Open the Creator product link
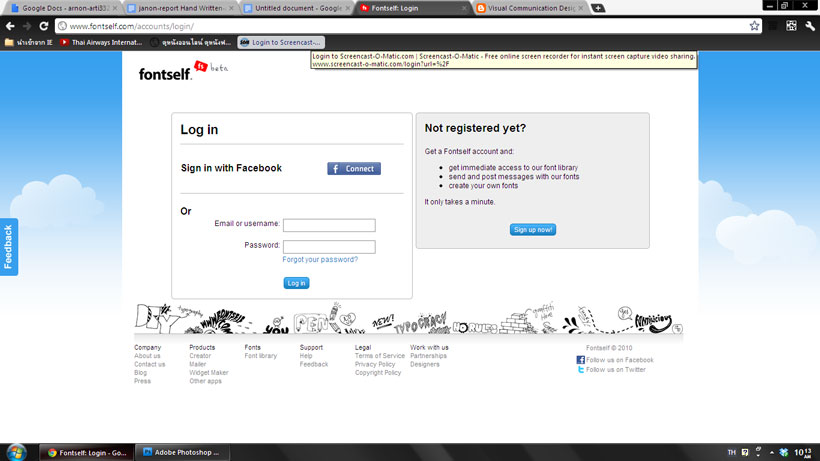820x461 pixels. coord(200,355)
